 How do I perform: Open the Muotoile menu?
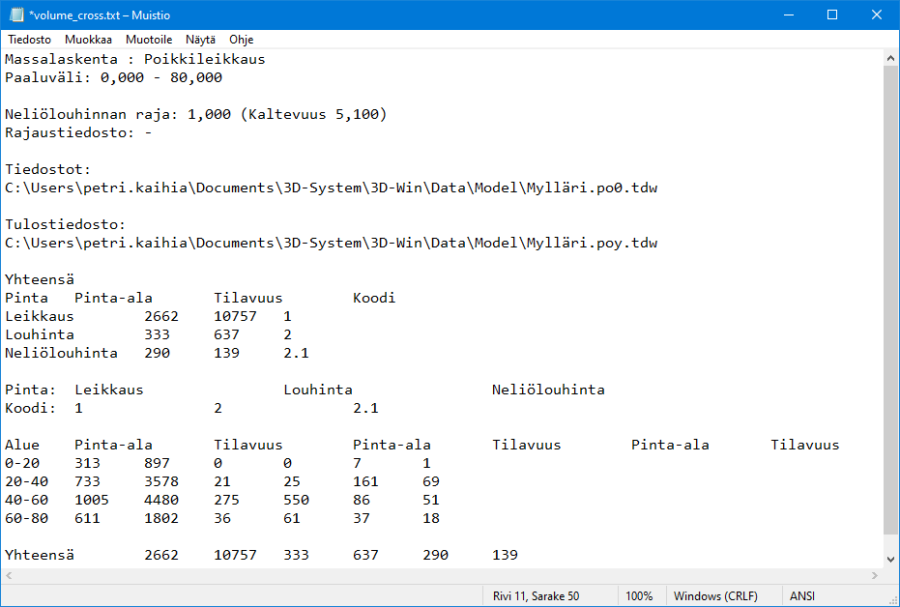click(148, 40)
